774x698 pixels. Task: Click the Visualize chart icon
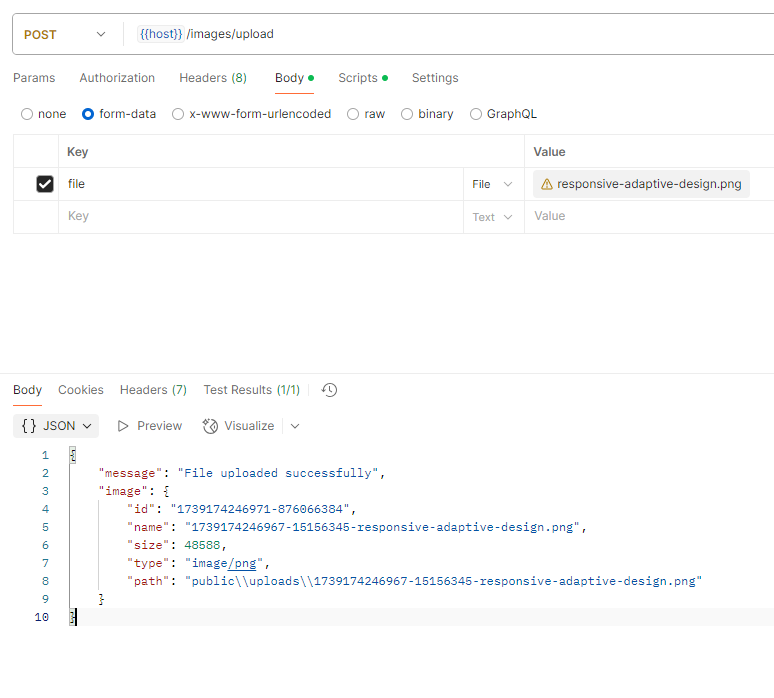click(x=210, y=426)
